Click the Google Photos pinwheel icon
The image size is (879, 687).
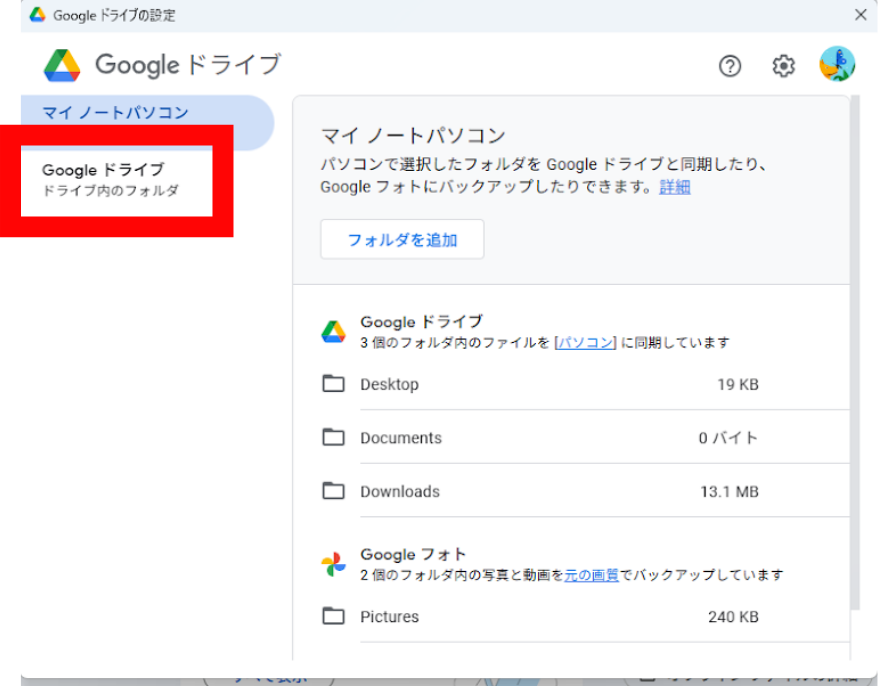[333, 564]
